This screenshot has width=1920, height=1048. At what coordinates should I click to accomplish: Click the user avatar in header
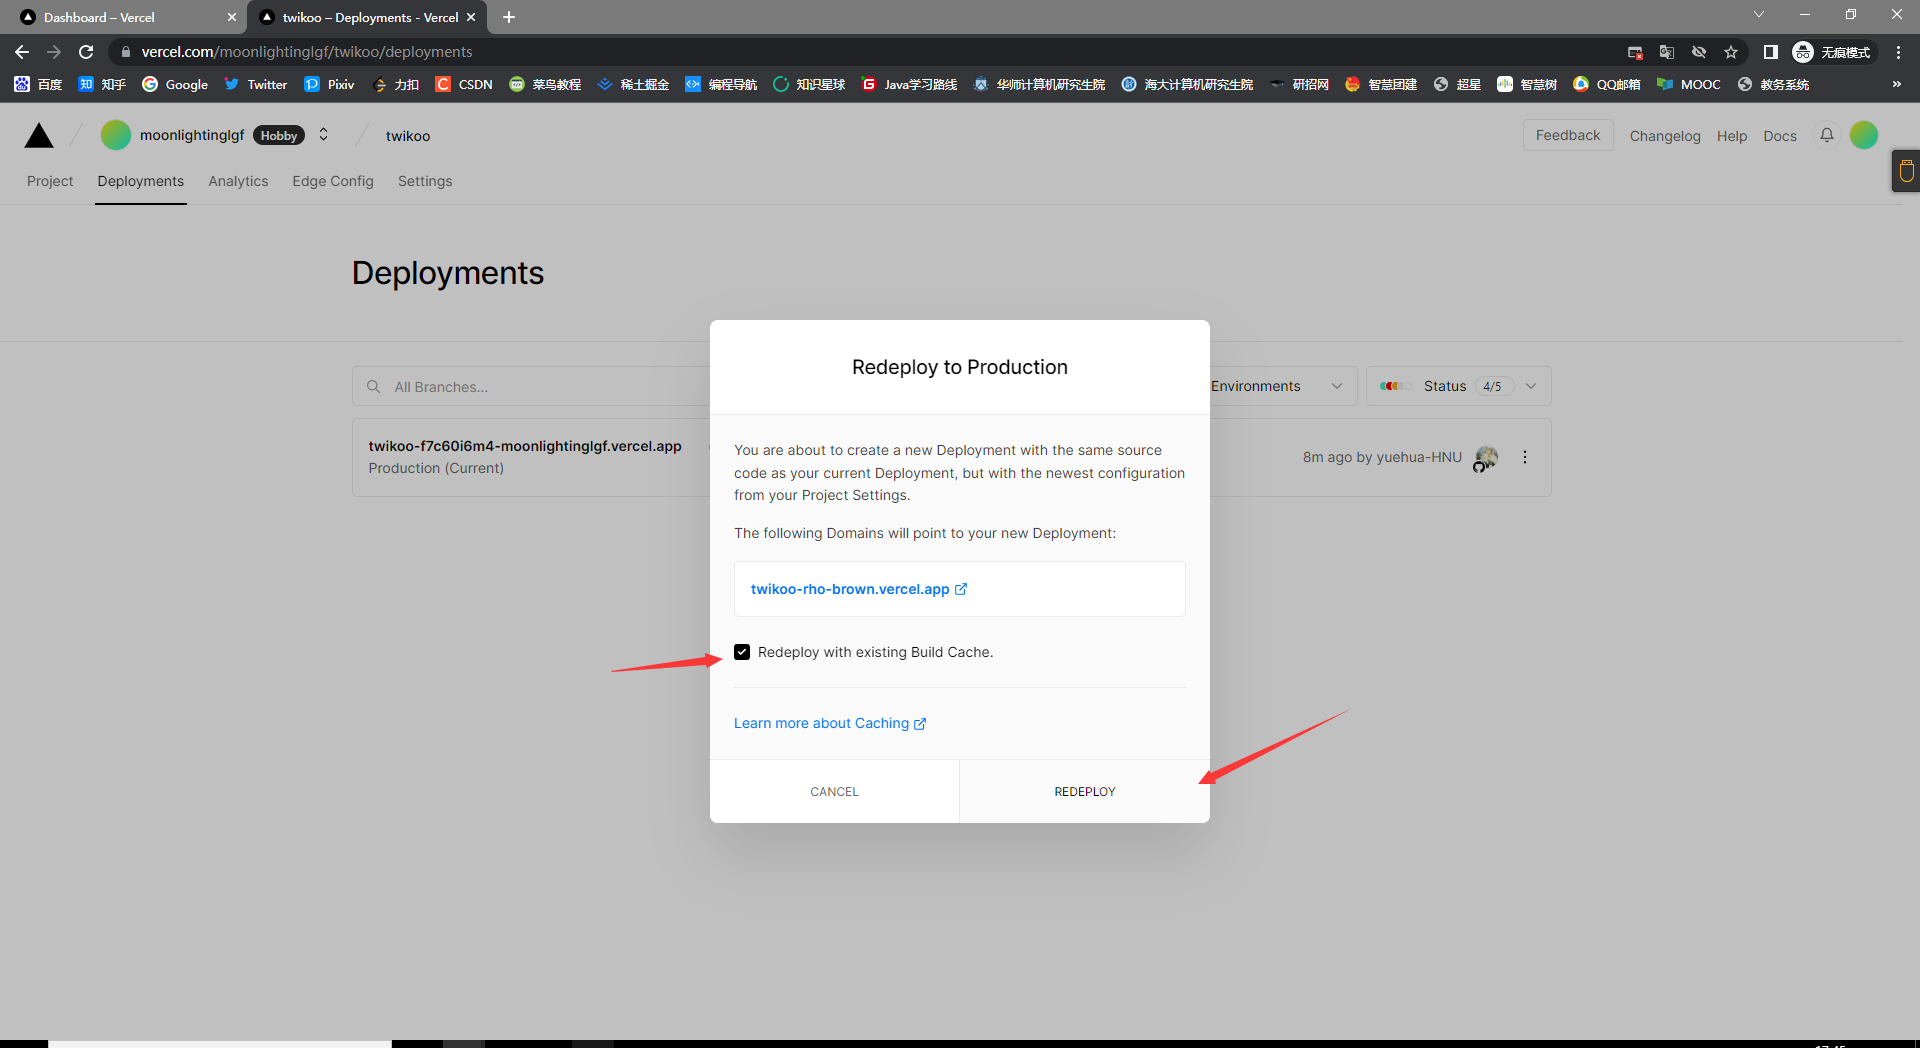click(x=1863, y=135)
